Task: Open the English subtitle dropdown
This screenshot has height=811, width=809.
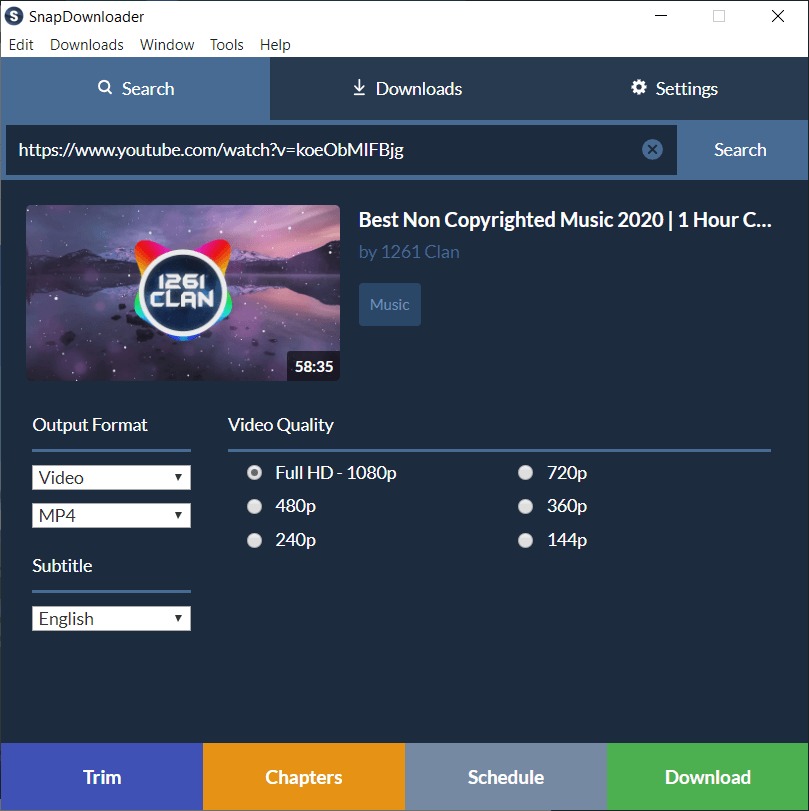Action: pos(111,619)
